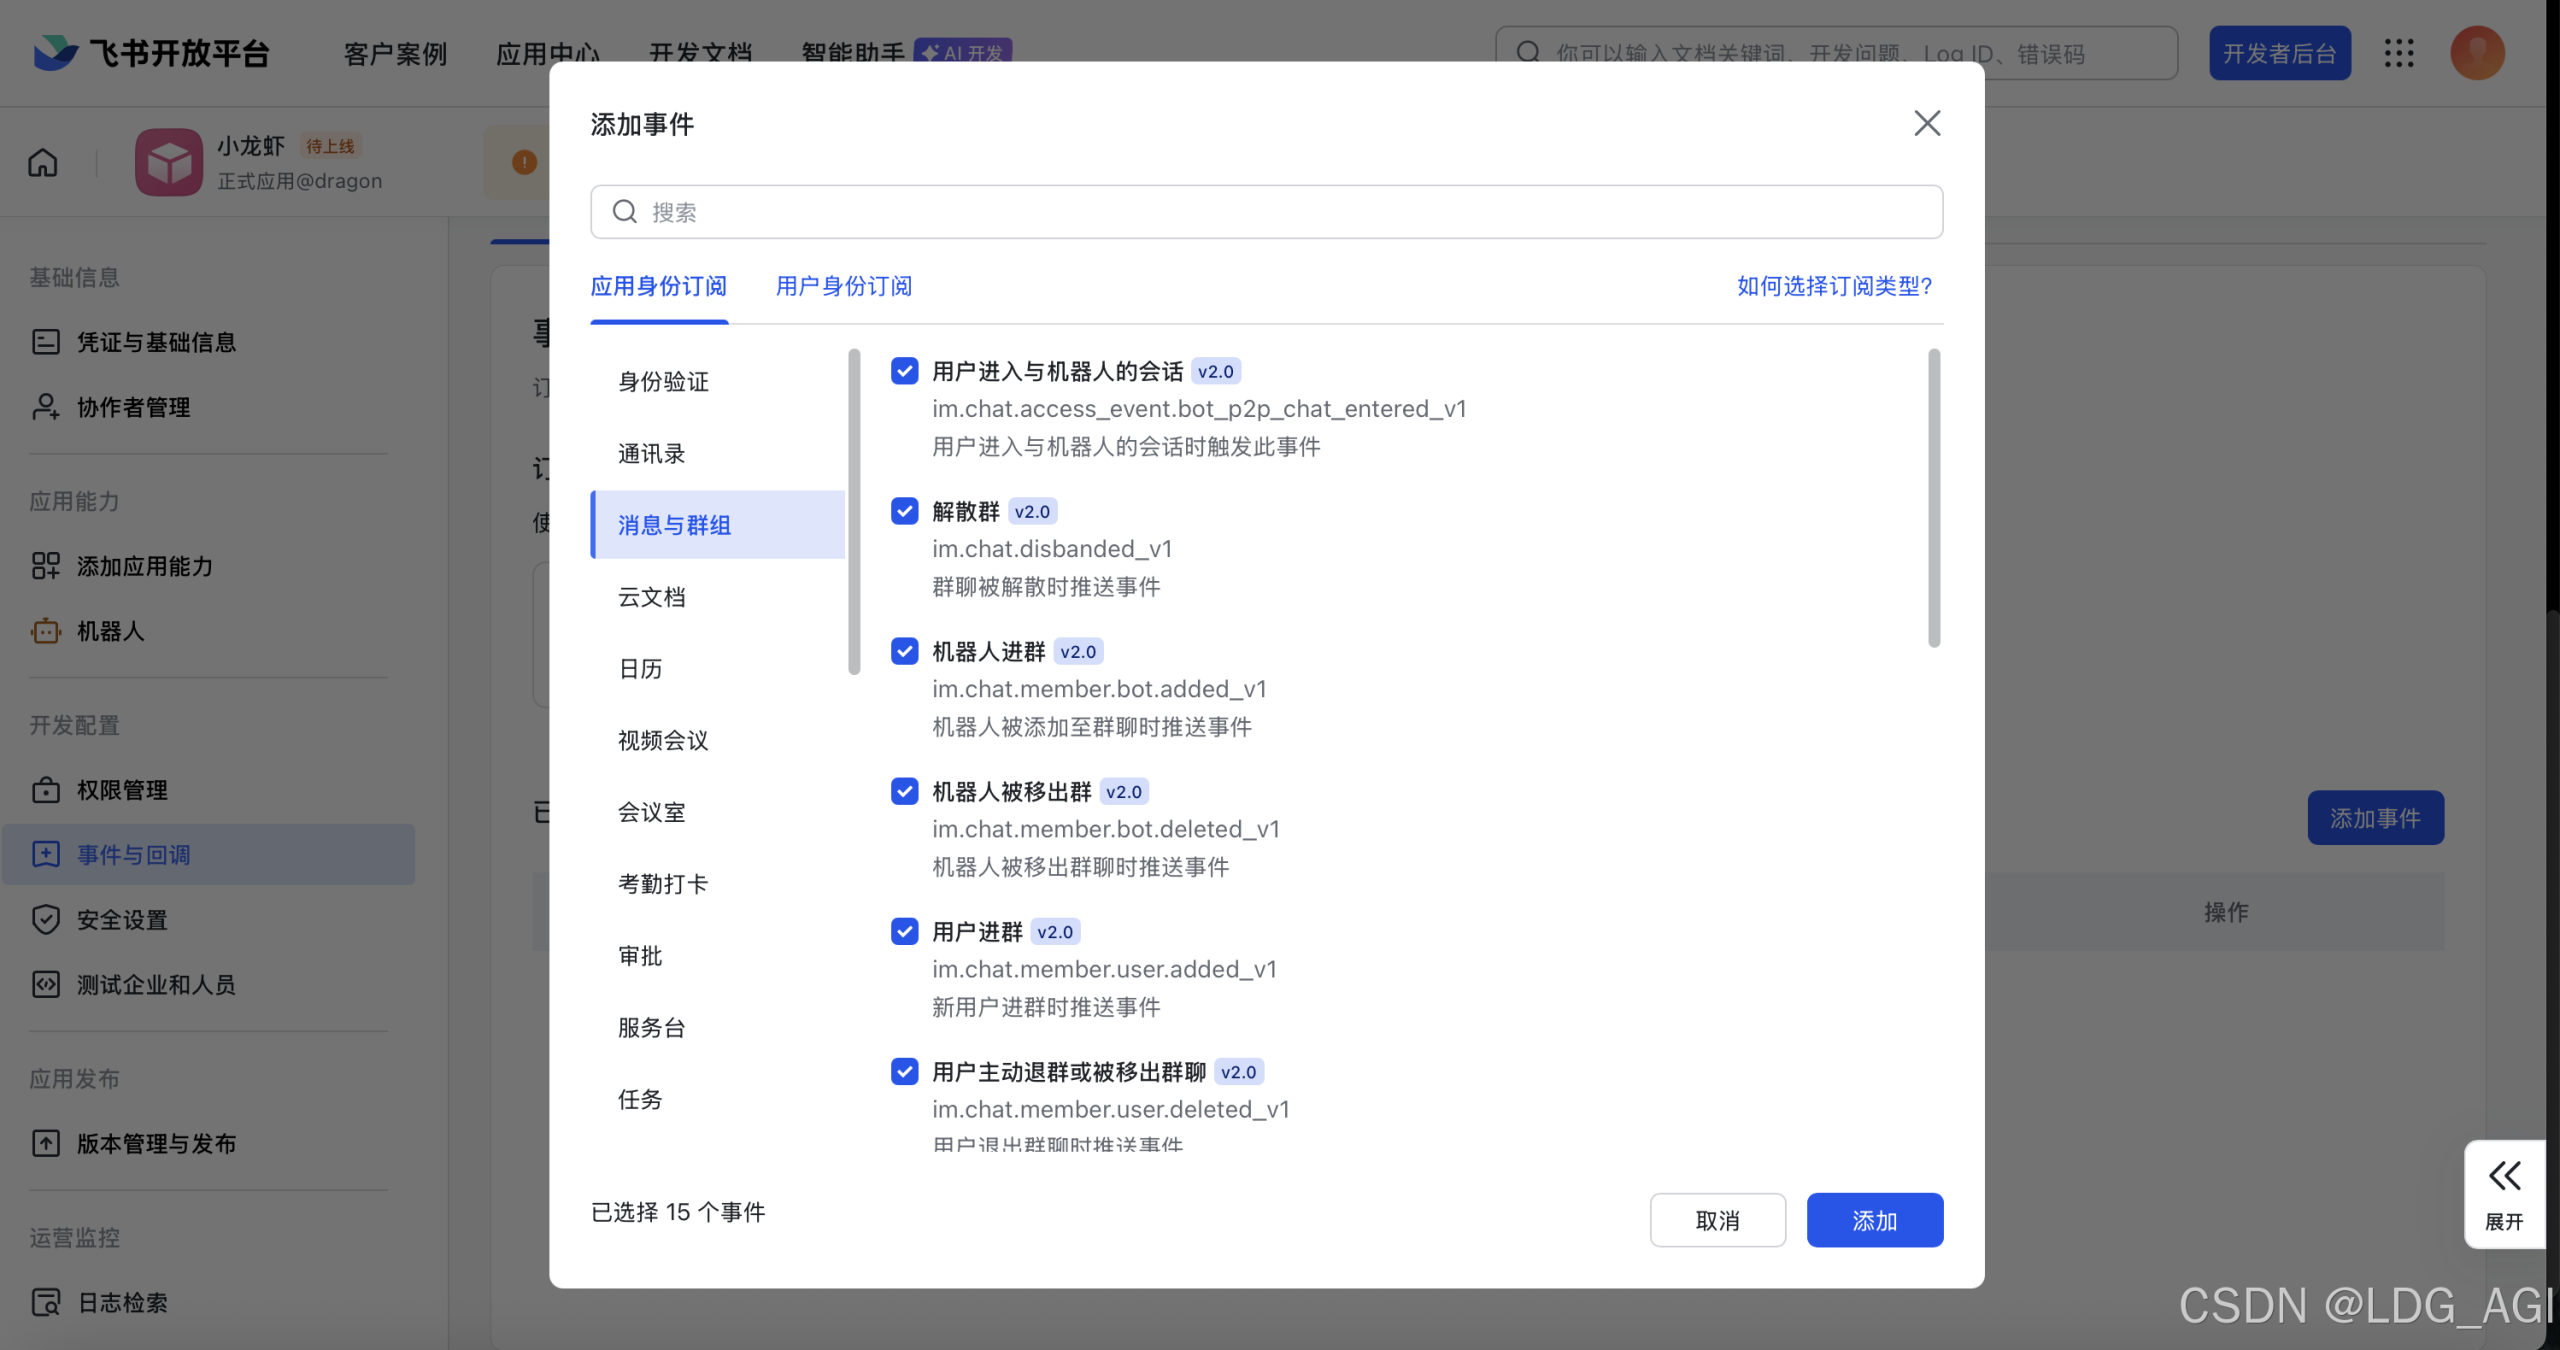Open 权限管理 in the sidebar
2560x1350 pixels.
pyautogui.click(x=123, y=789)
